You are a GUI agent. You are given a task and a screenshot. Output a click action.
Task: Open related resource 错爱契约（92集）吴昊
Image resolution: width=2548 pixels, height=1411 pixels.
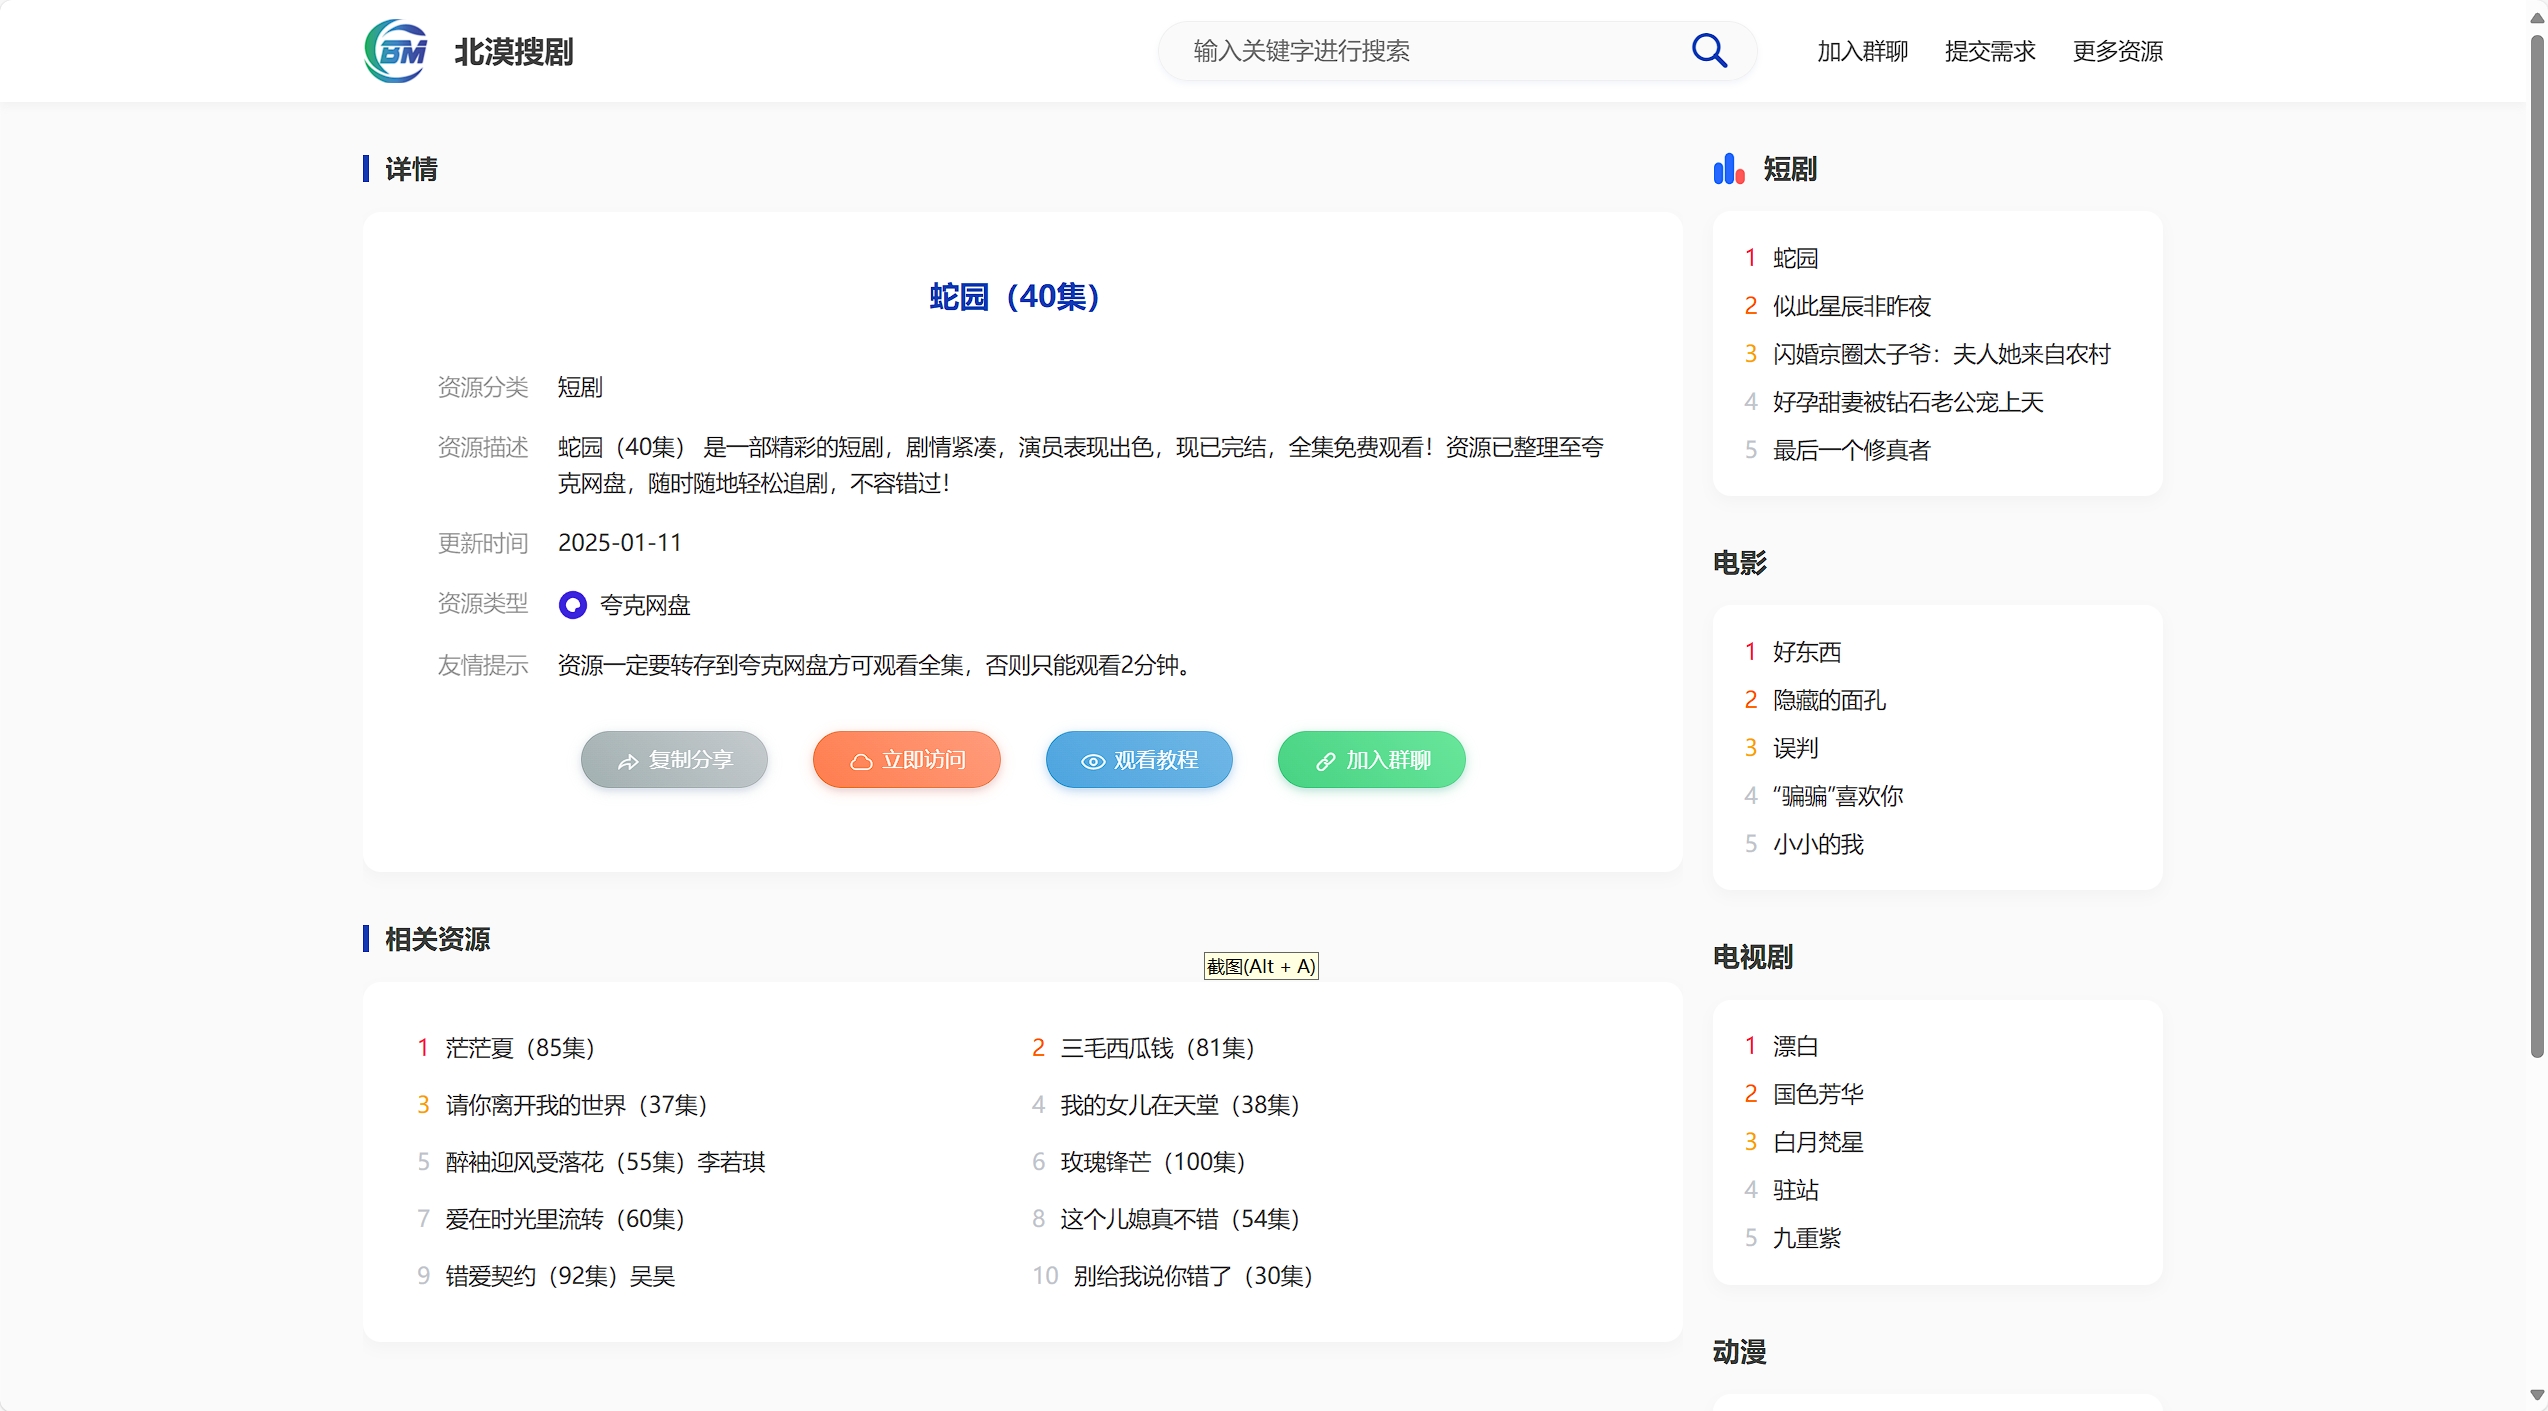tap(561, 1276)
